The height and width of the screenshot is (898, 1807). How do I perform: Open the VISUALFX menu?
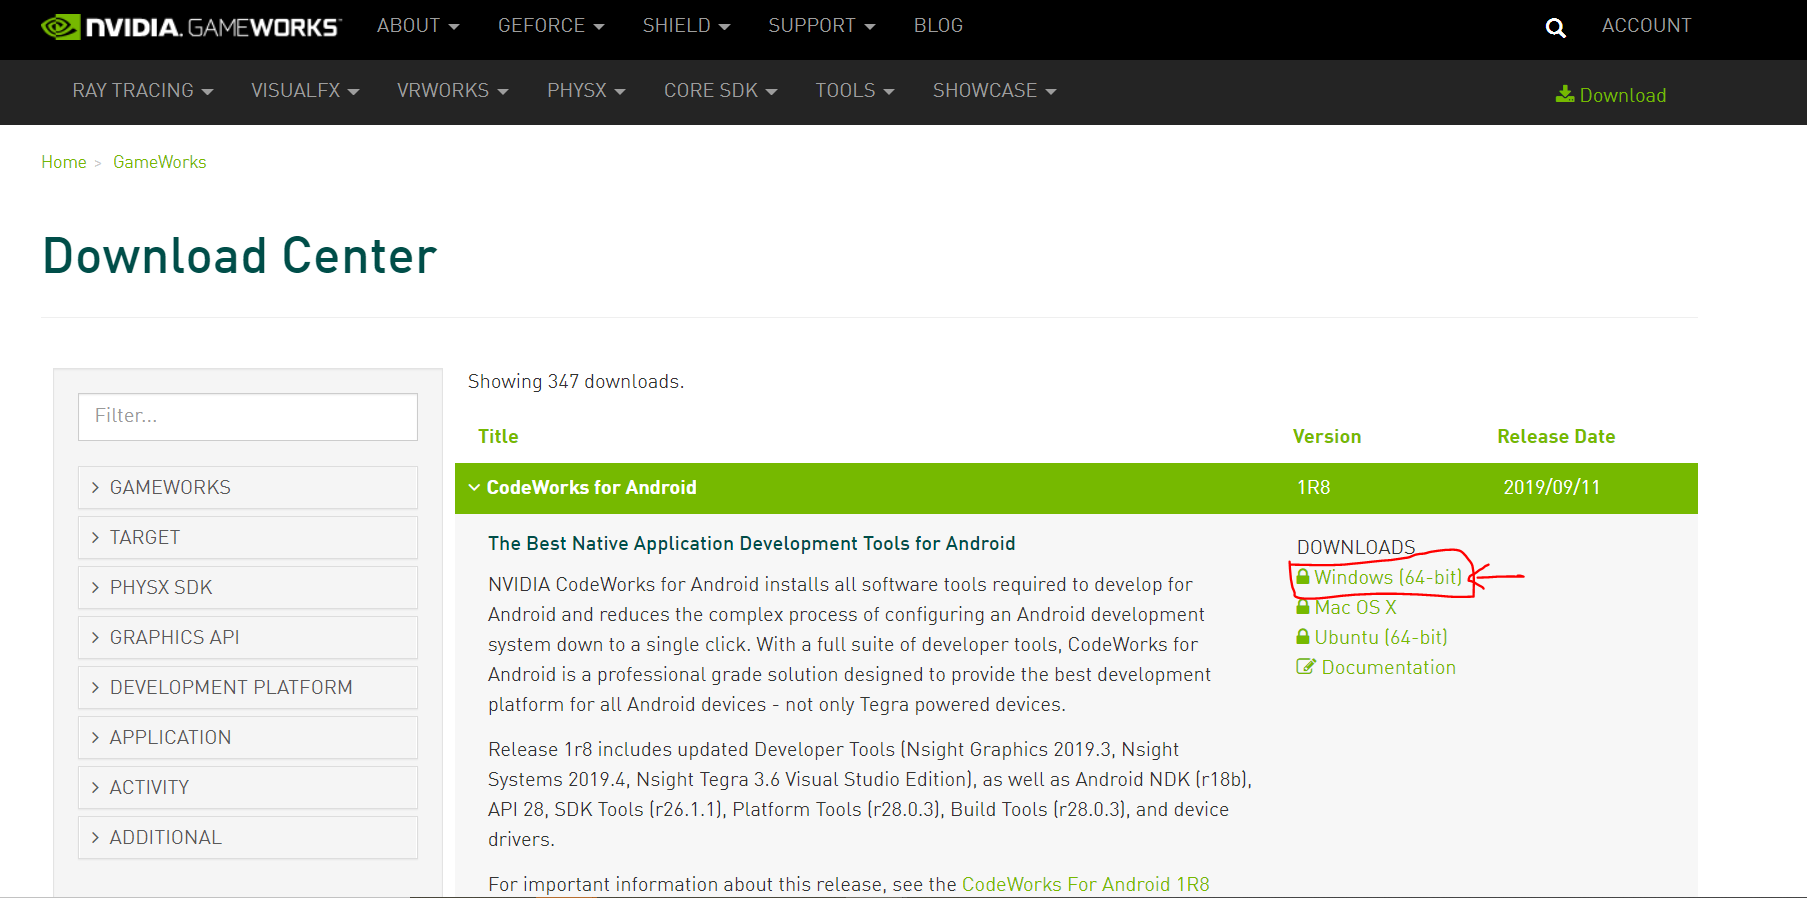[305, 91]
